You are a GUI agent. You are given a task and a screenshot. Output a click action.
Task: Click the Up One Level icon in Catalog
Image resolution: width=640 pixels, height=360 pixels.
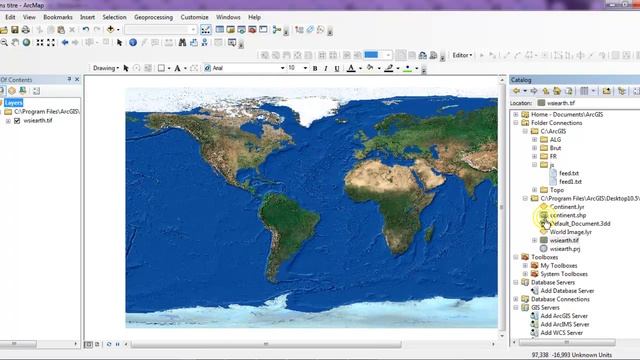pos(545,91)
